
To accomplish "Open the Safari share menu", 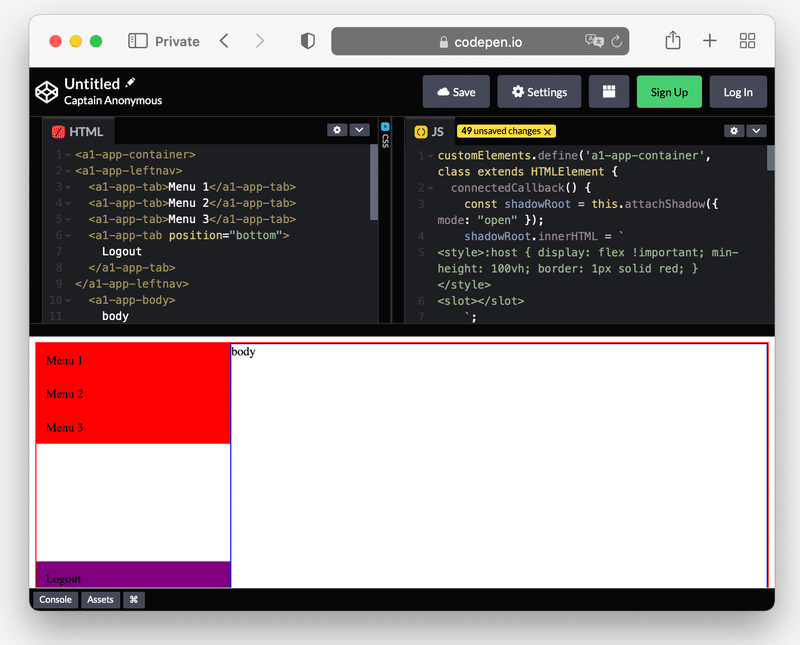I will [673, 40].
